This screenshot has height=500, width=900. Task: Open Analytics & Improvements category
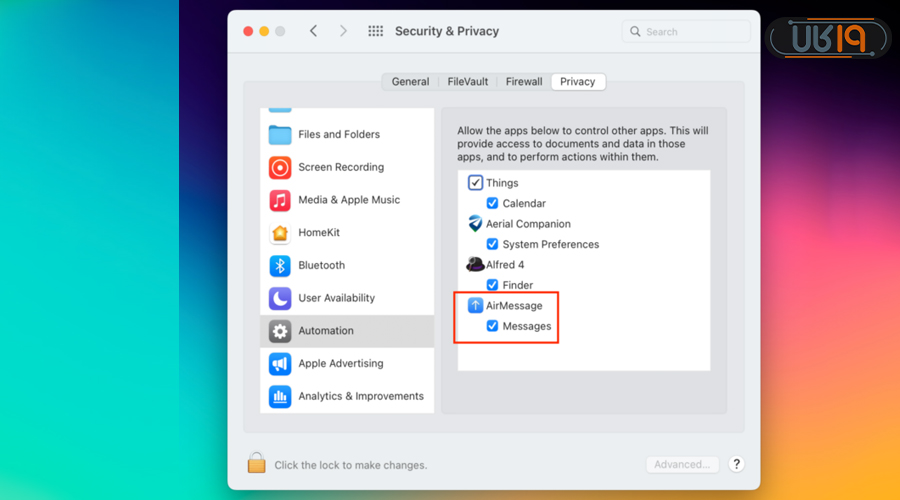click(x=360, y=396)
